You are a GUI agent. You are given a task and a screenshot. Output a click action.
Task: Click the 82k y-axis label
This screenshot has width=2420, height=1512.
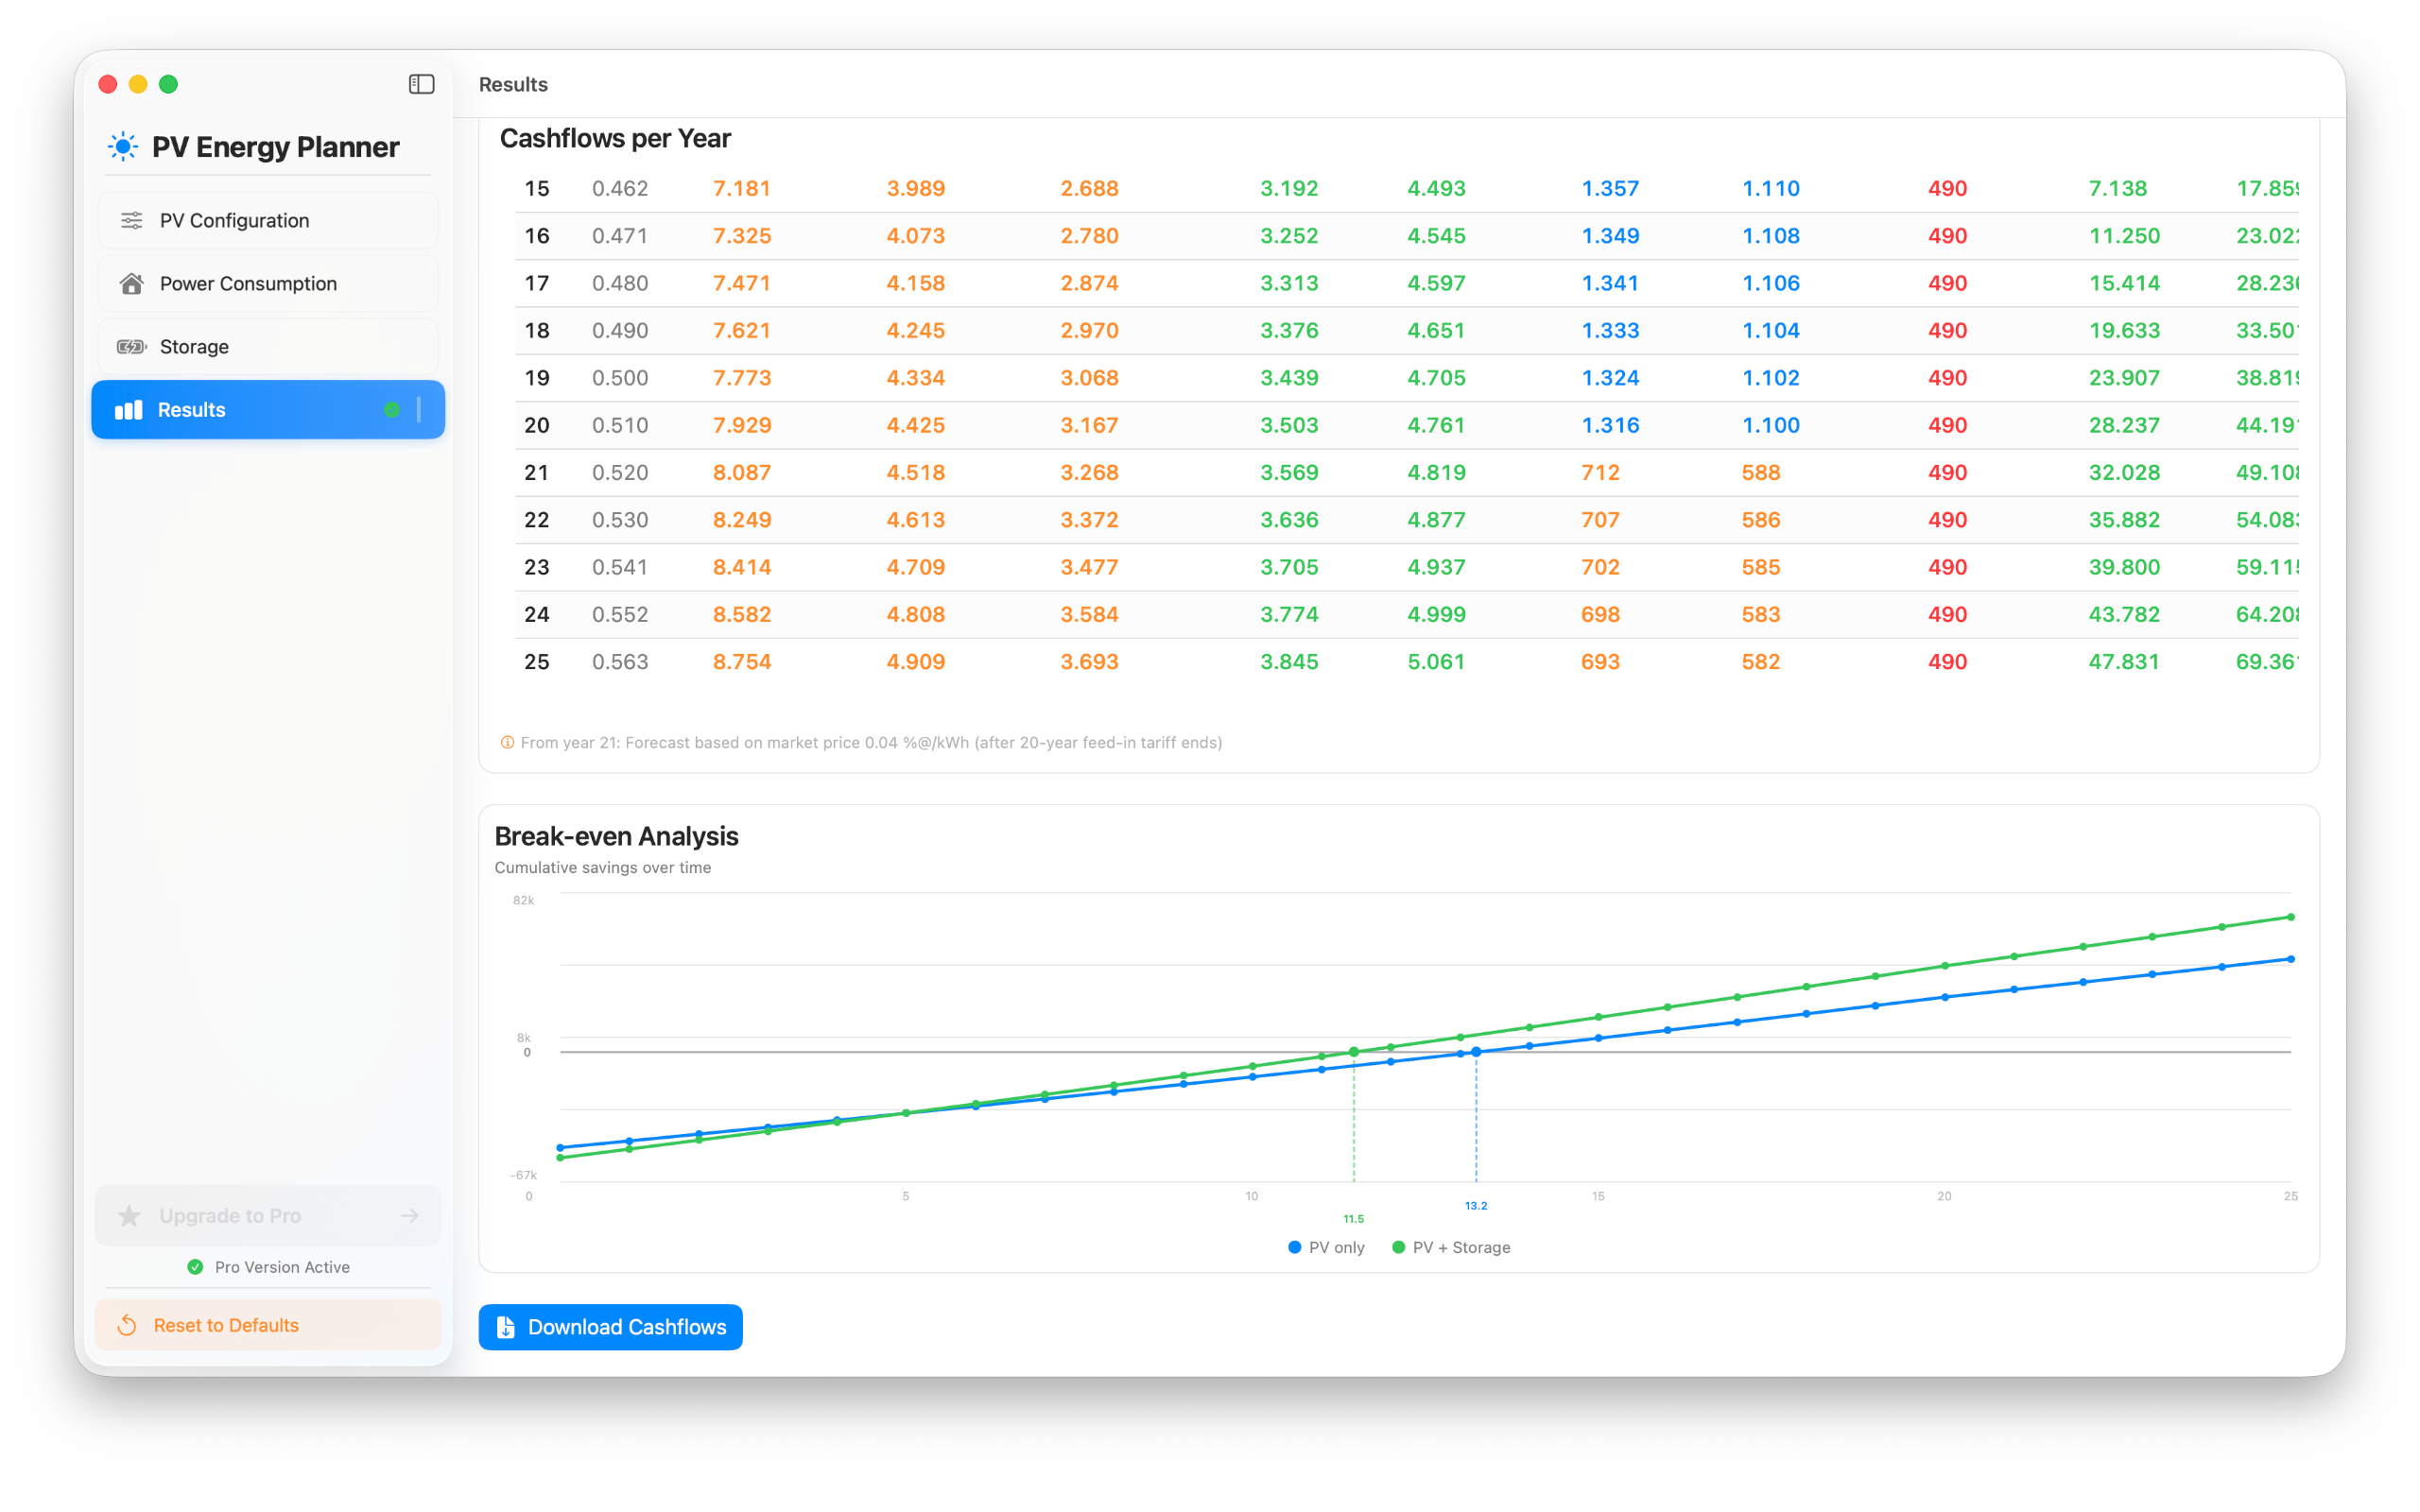coord(524,900)
